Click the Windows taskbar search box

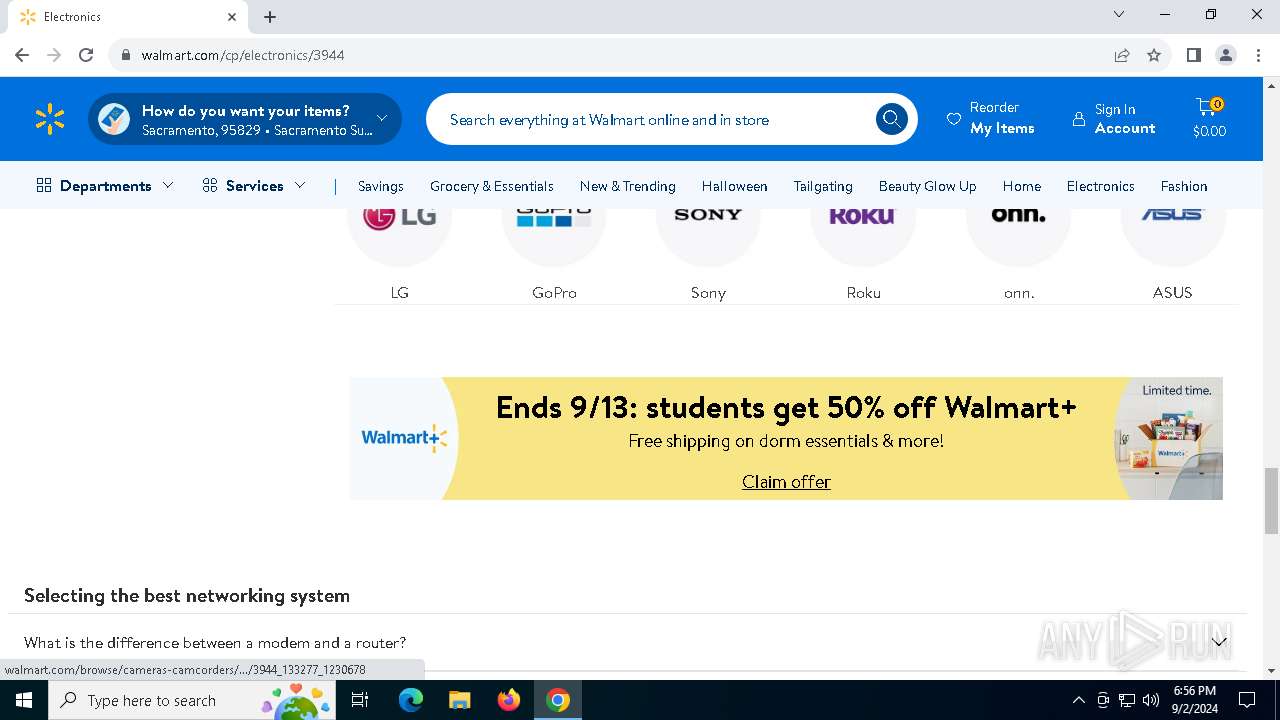[x=191, y=700]
